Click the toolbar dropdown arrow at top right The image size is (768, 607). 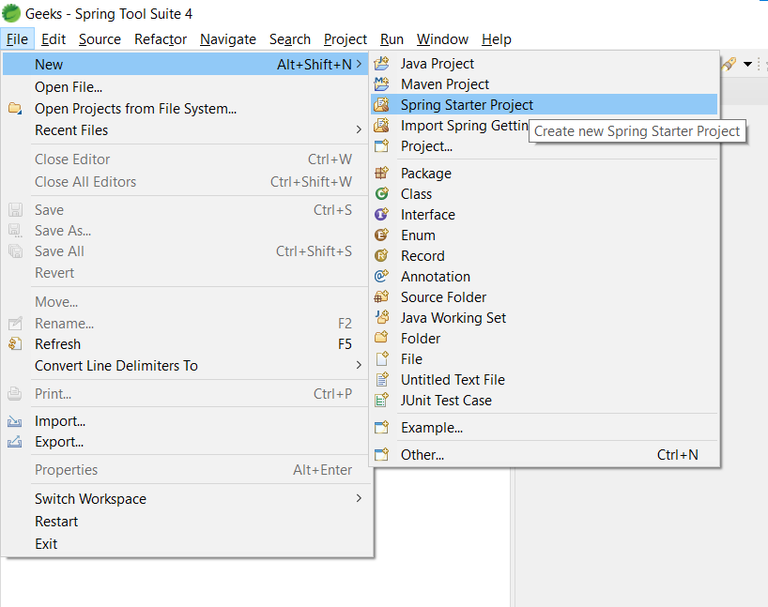(748, 64)
